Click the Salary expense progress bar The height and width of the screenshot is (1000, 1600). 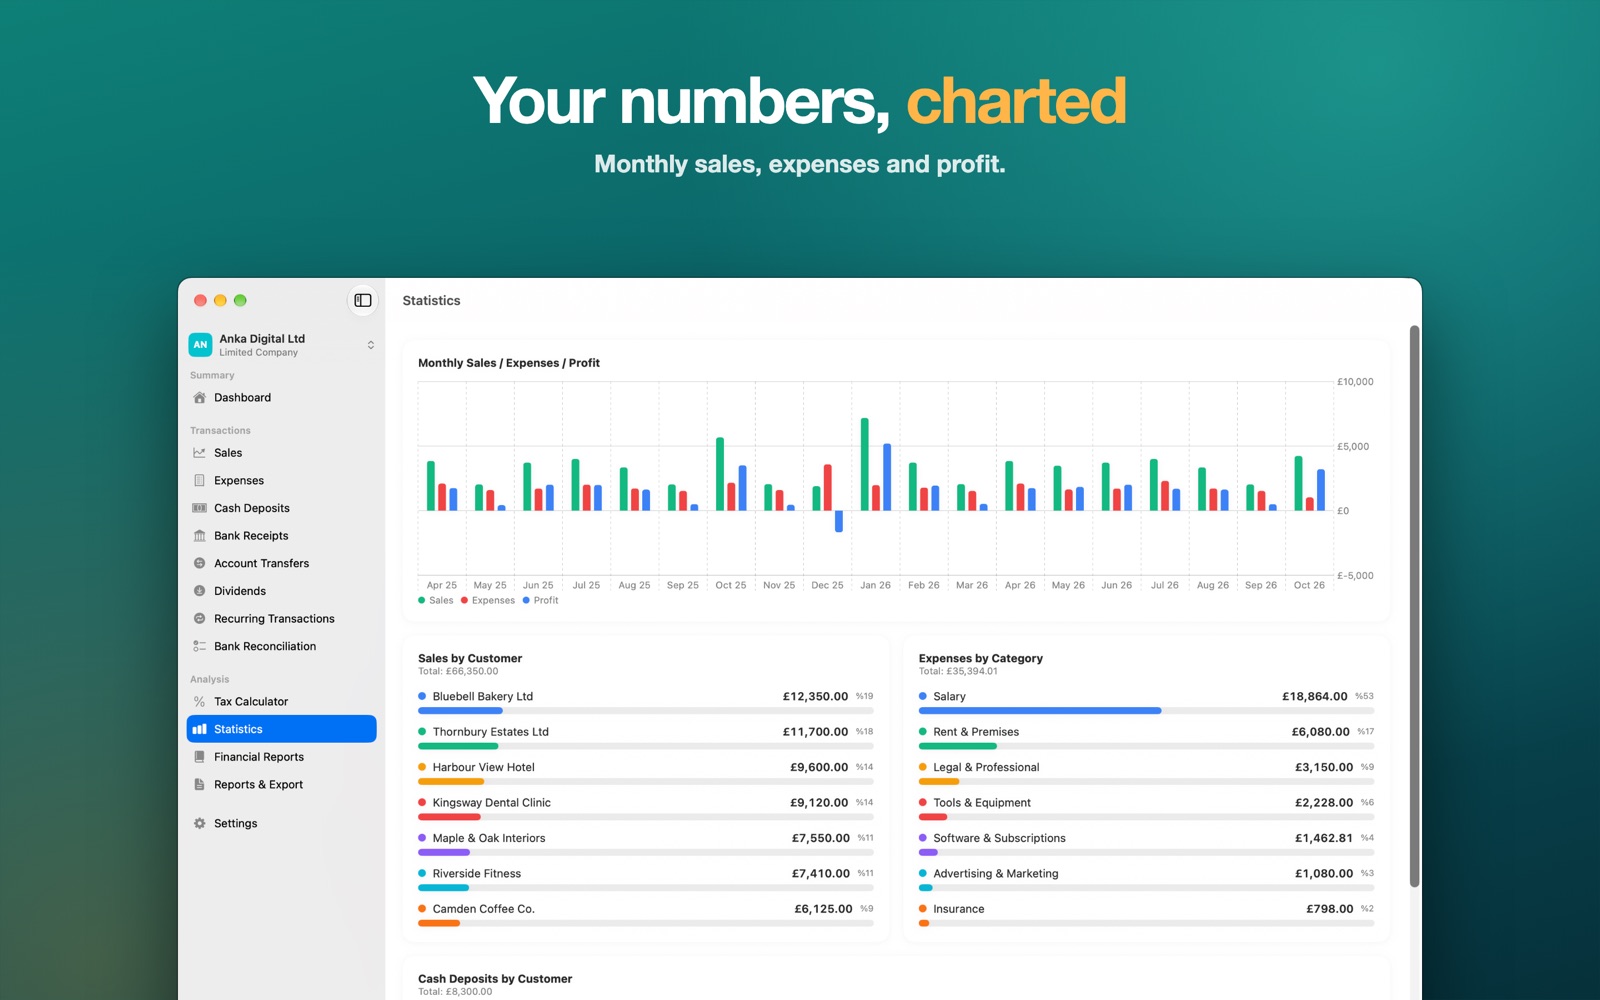(1146, 711)
